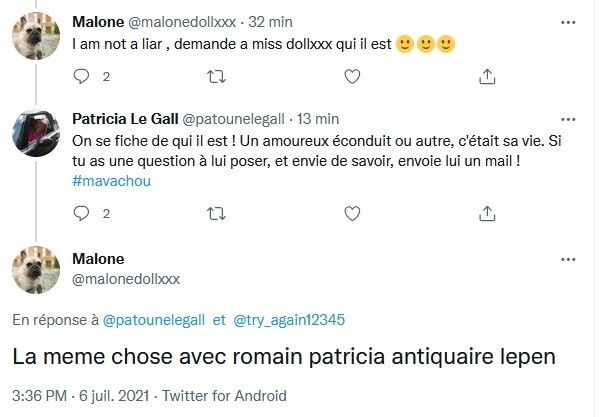Open the #mavachou hashtag

coord(111,180)
